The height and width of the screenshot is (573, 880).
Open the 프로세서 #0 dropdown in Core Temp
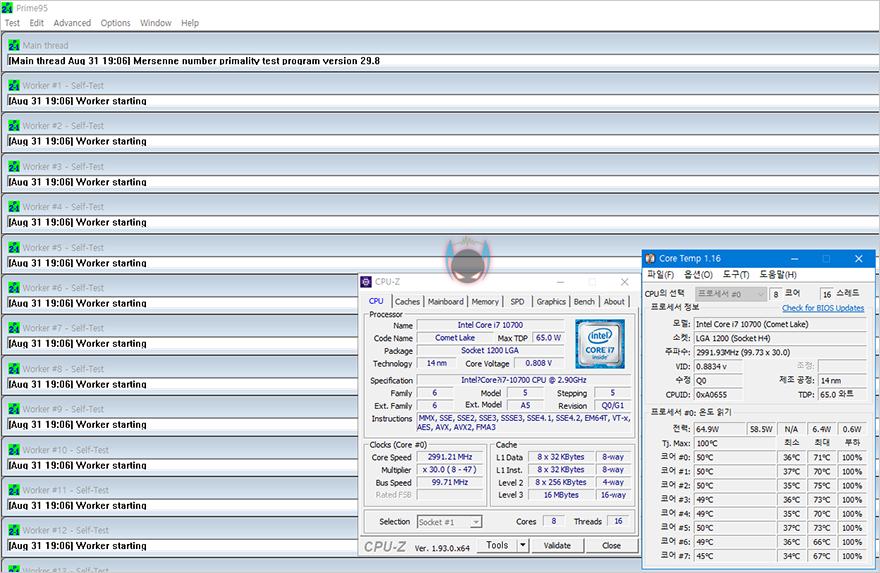(731, 294)
